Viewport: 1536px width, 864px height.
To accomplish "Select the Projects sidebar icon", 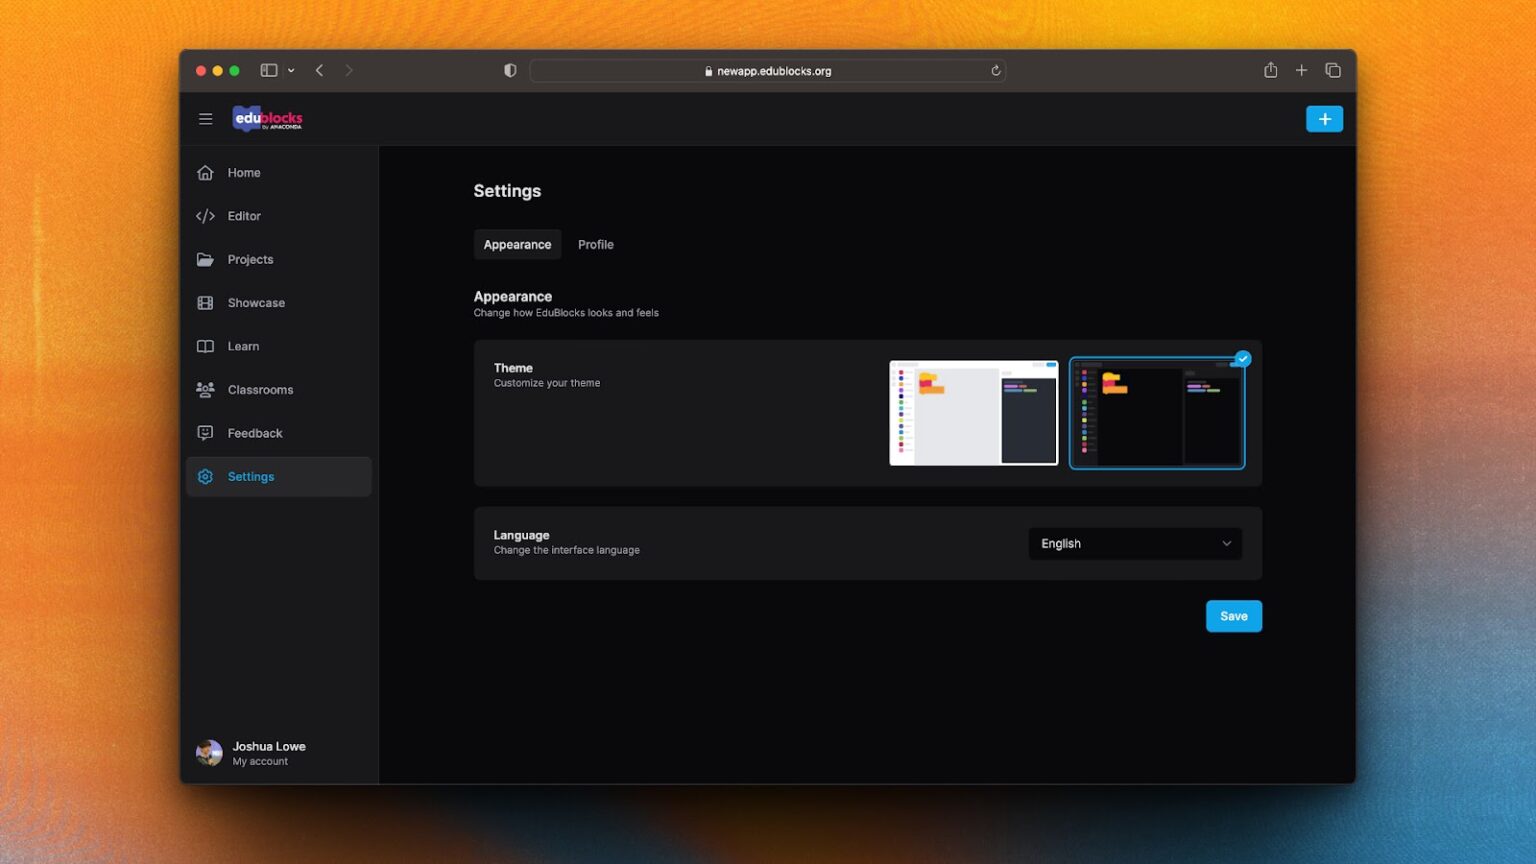I will click(x=205, y=259).
